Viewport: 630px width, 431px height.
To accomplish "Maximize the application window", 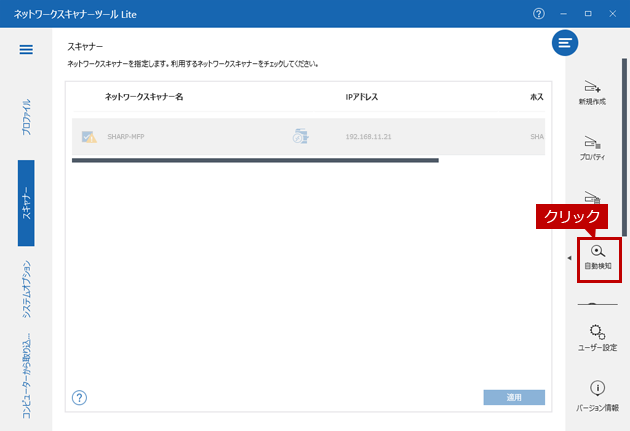I will (x=588, y=14).
